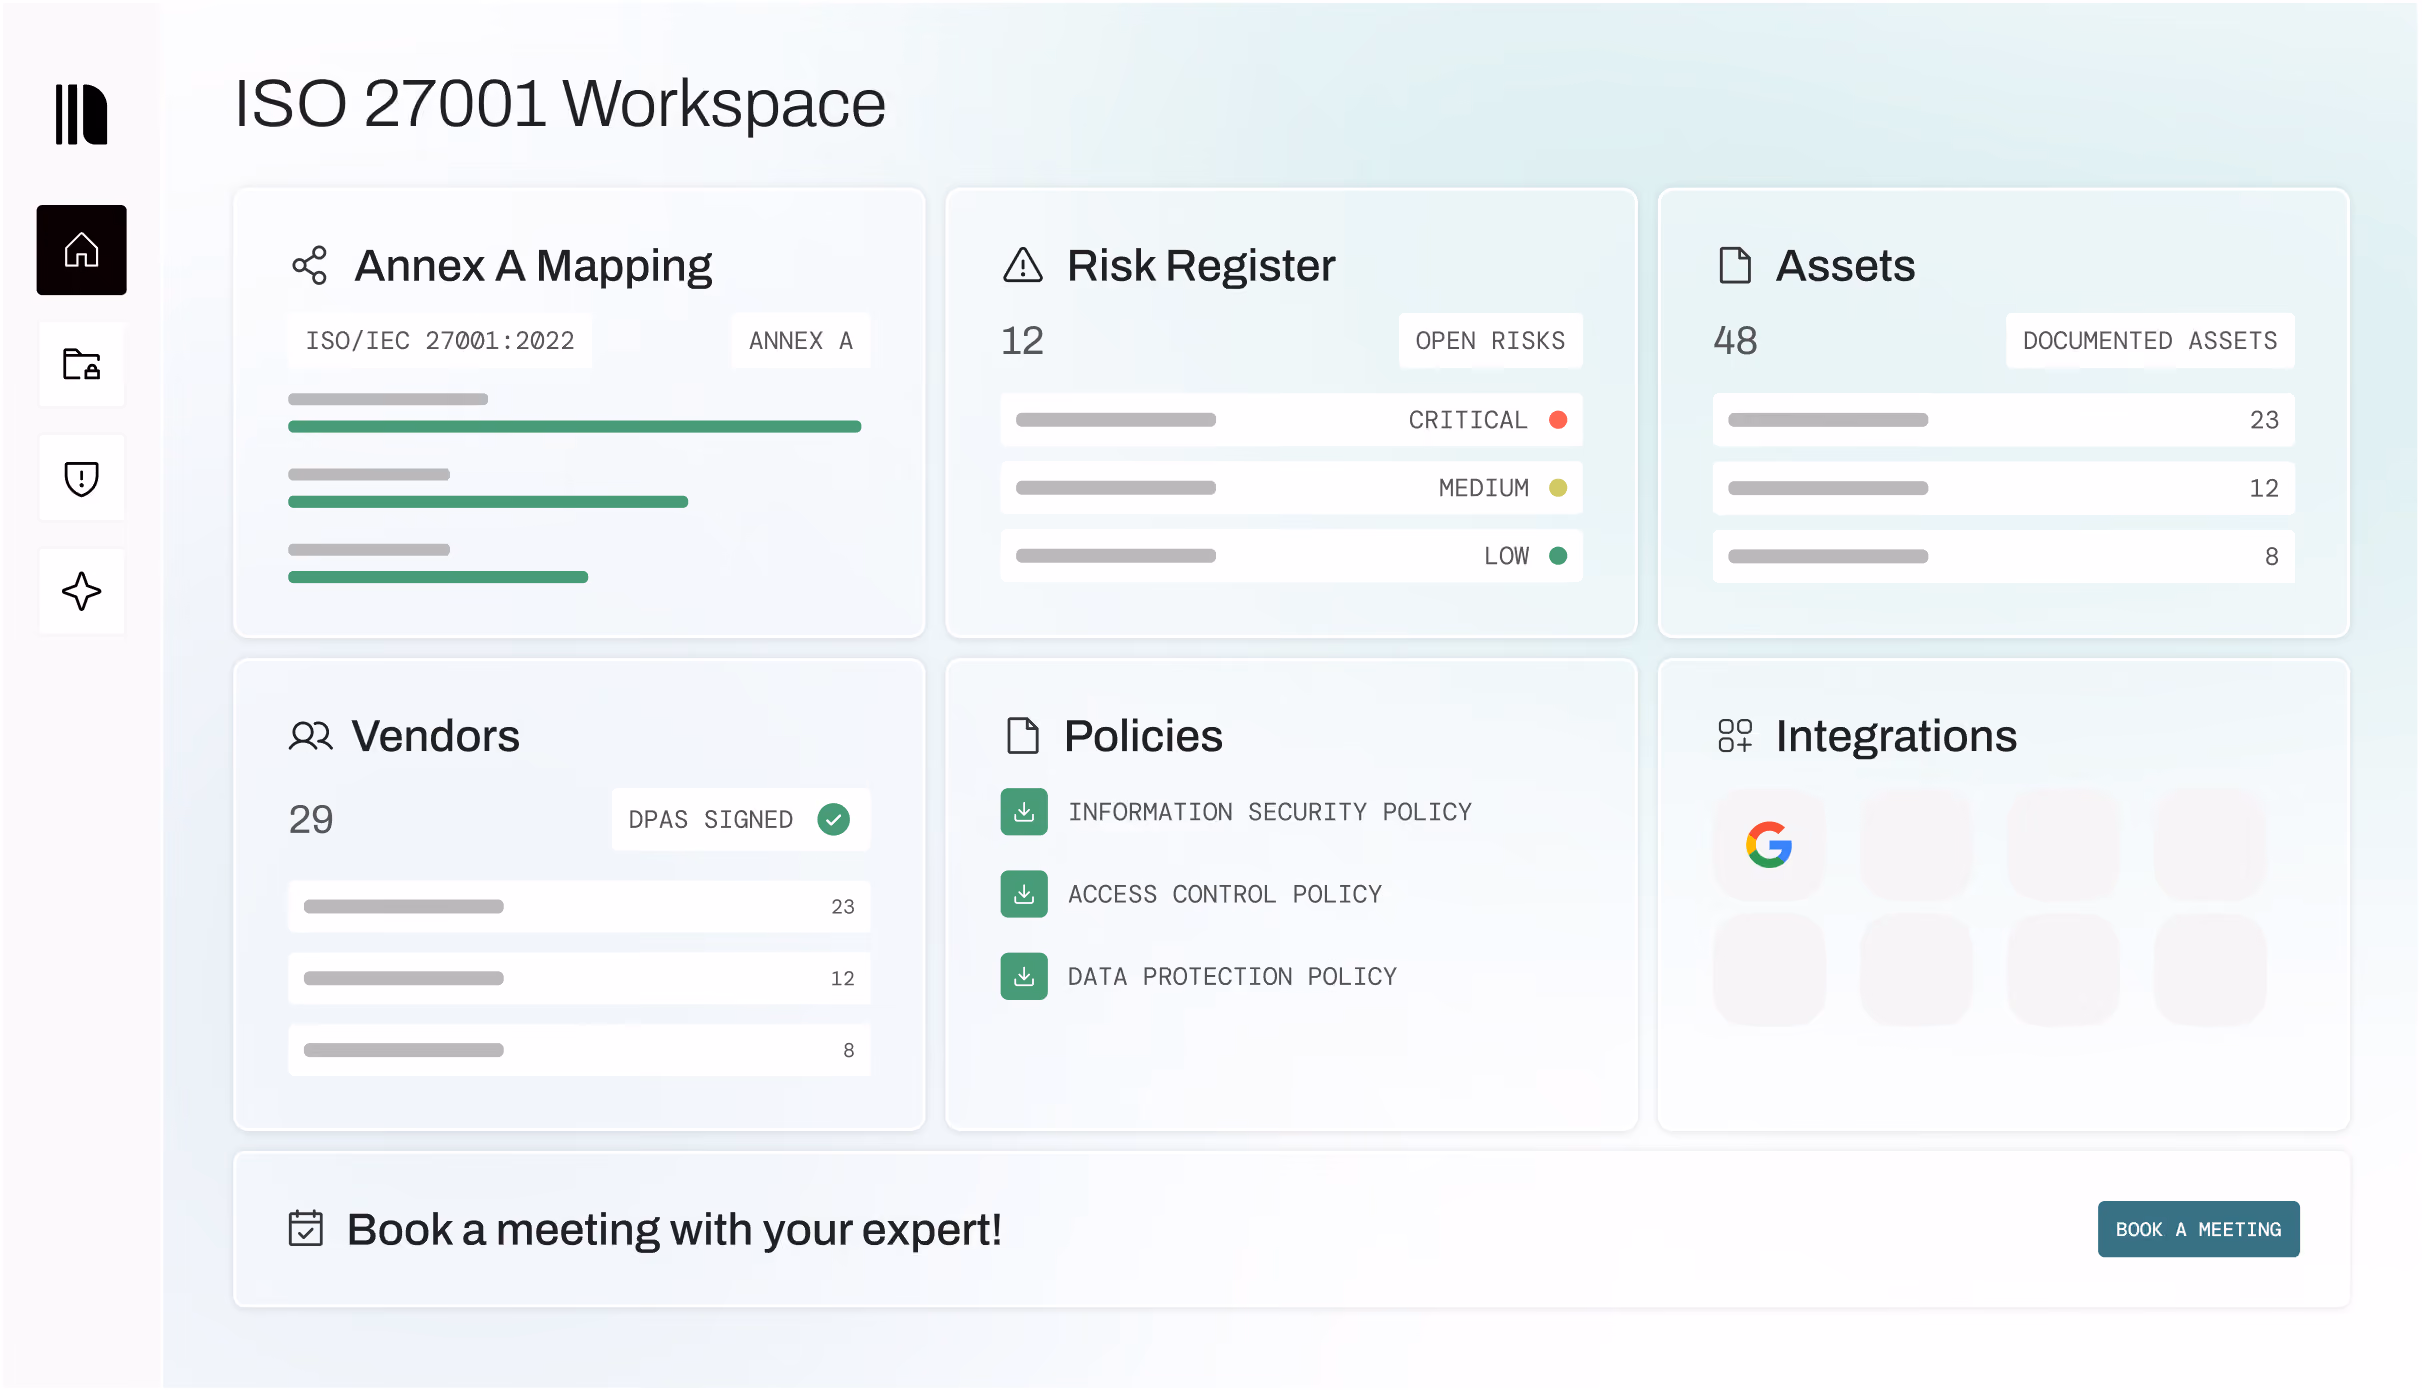This screenshot has height=1390, width=2422.
Task: Click the vendors count 29
Action: [311, 820]
